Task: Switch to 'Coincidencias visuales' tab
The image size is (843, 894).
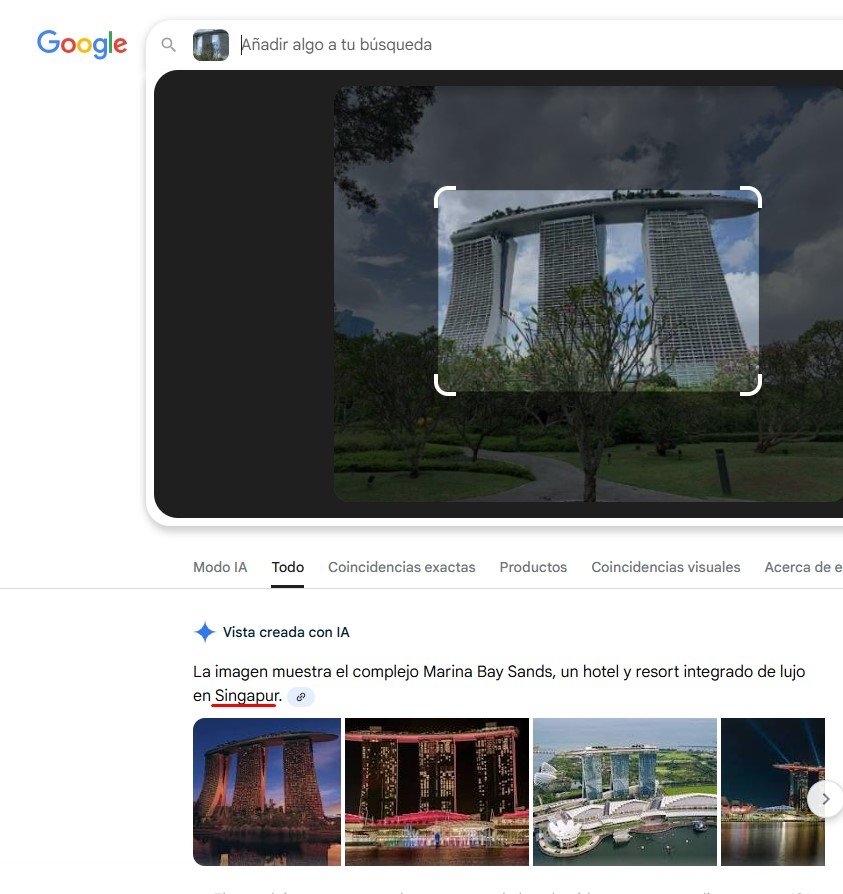Action: [665, 567]
